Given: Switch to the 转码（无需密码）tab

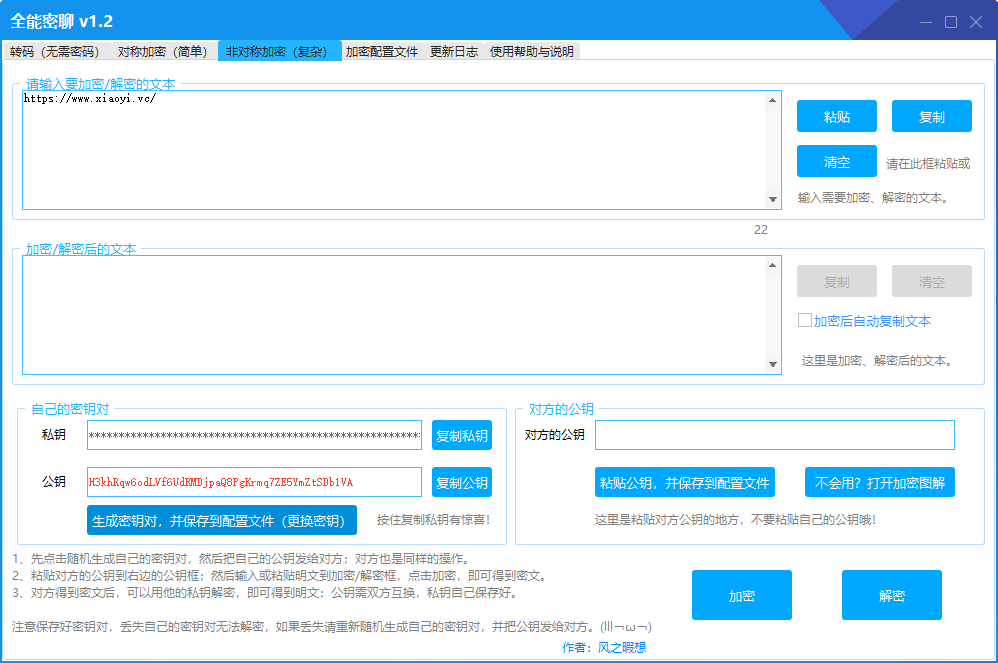Looking at the screenshot, I should pyautogui.click(x=55, y=51).
